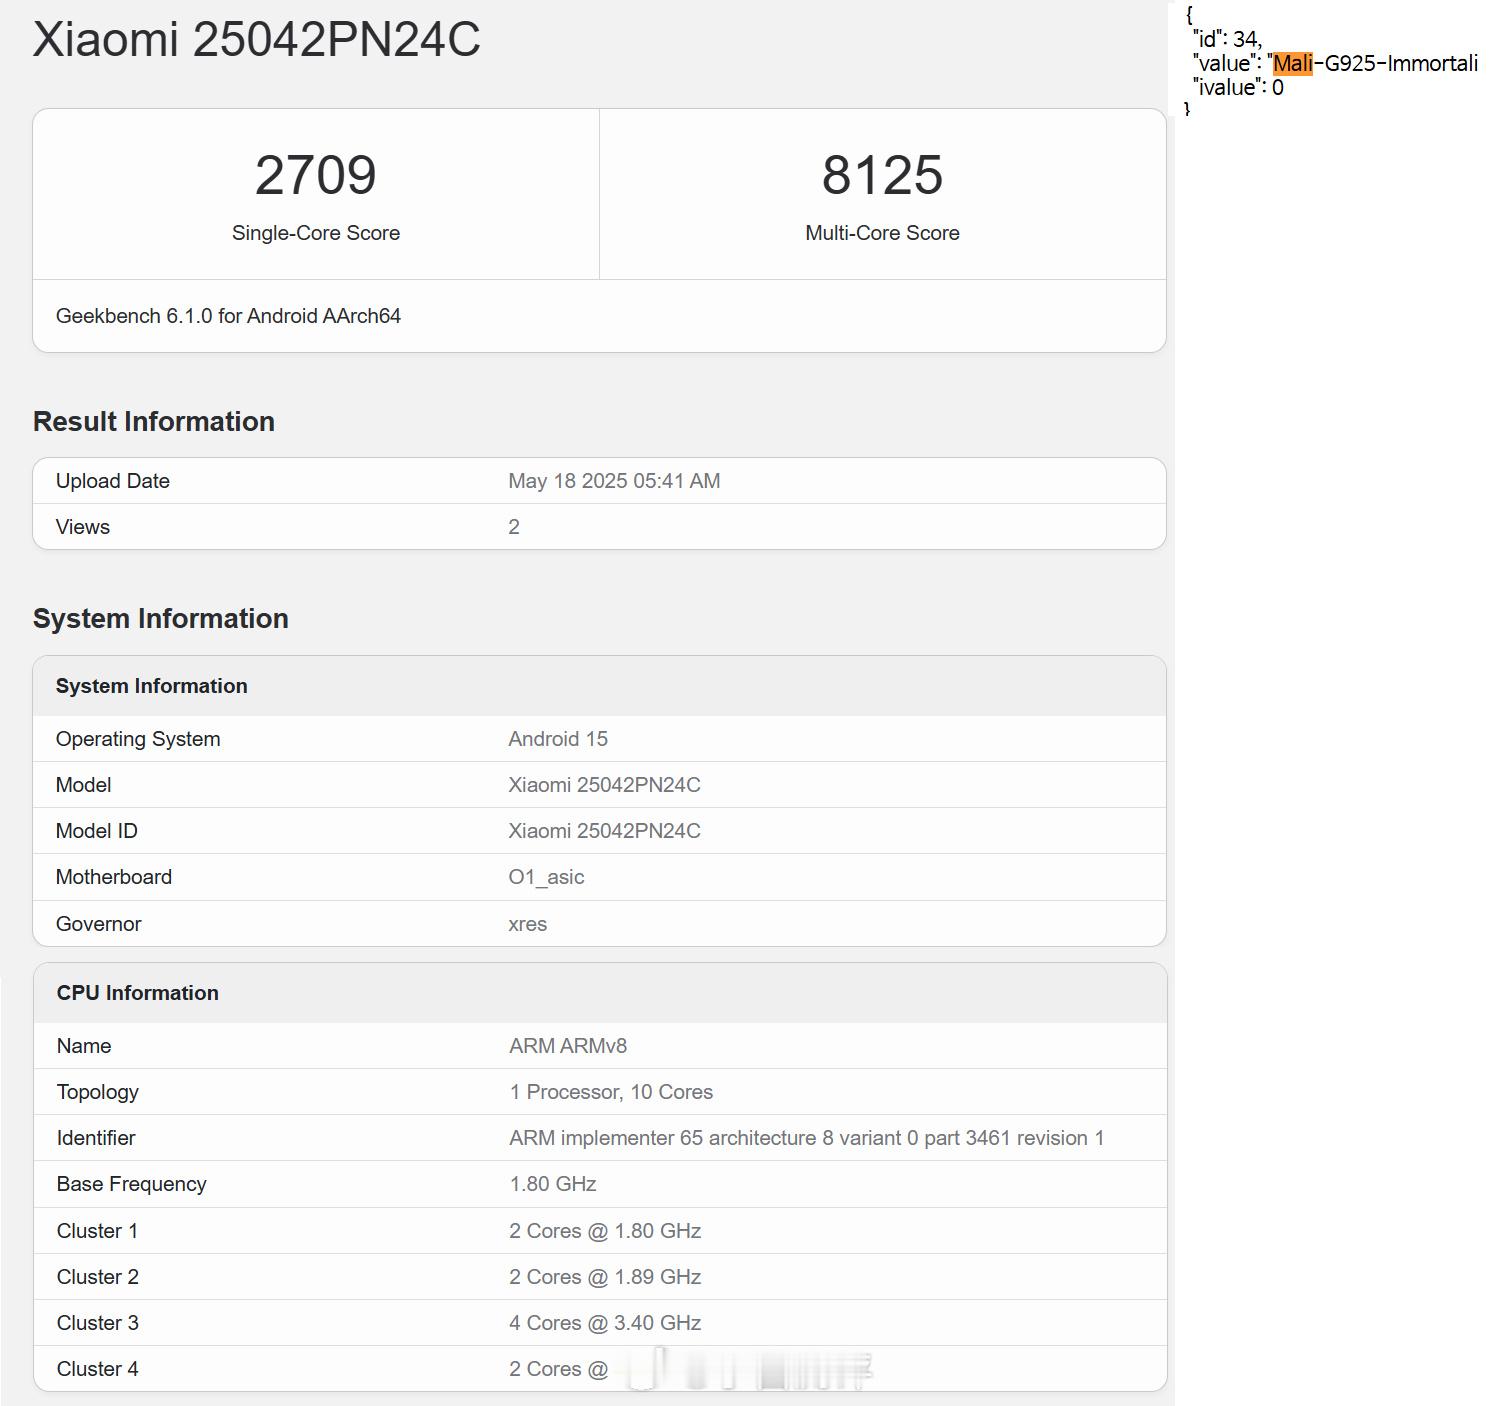Click the highlighted Mali text in the JSON snippet

tap(1292, 64)
